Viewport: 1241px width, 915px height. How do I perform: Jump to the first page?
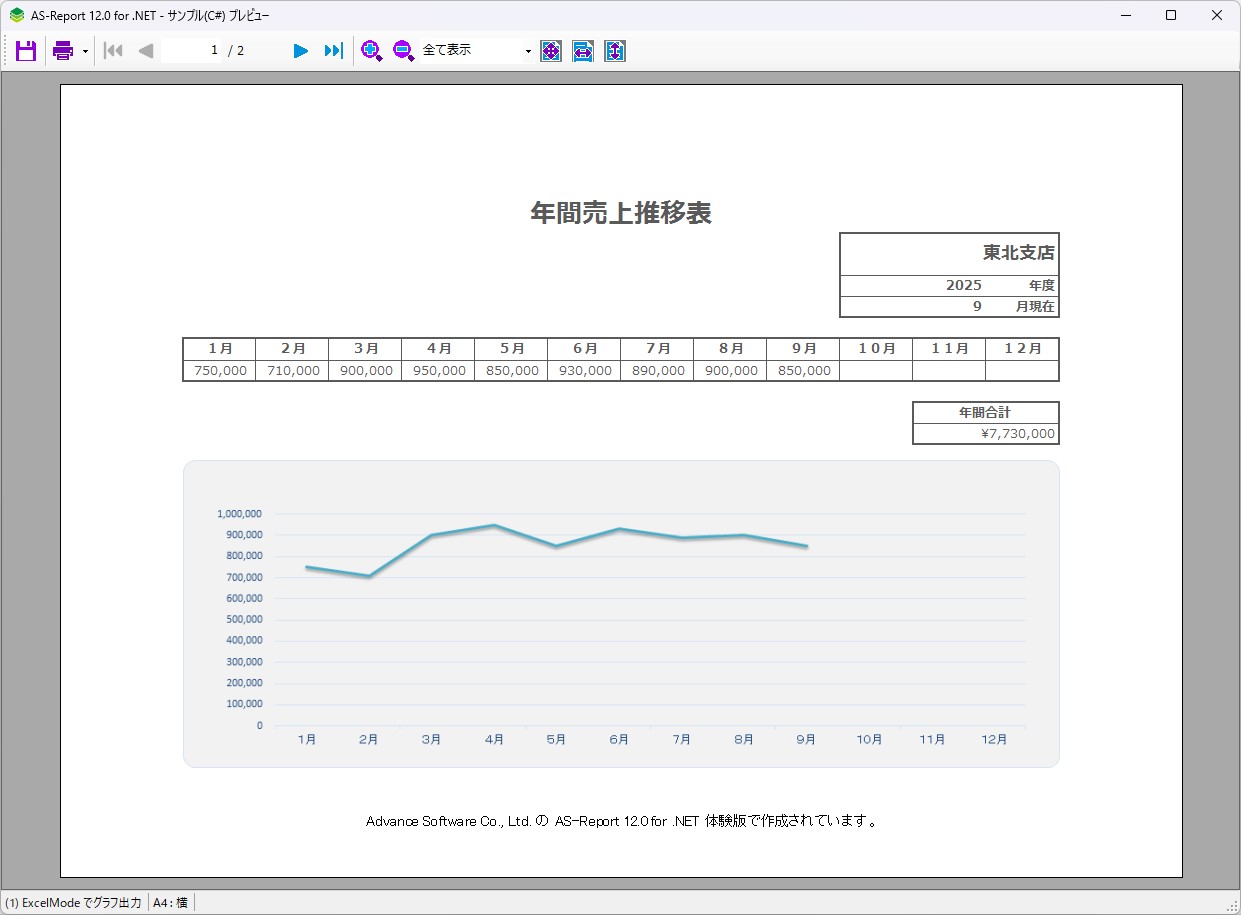click(x=113, y=51)
